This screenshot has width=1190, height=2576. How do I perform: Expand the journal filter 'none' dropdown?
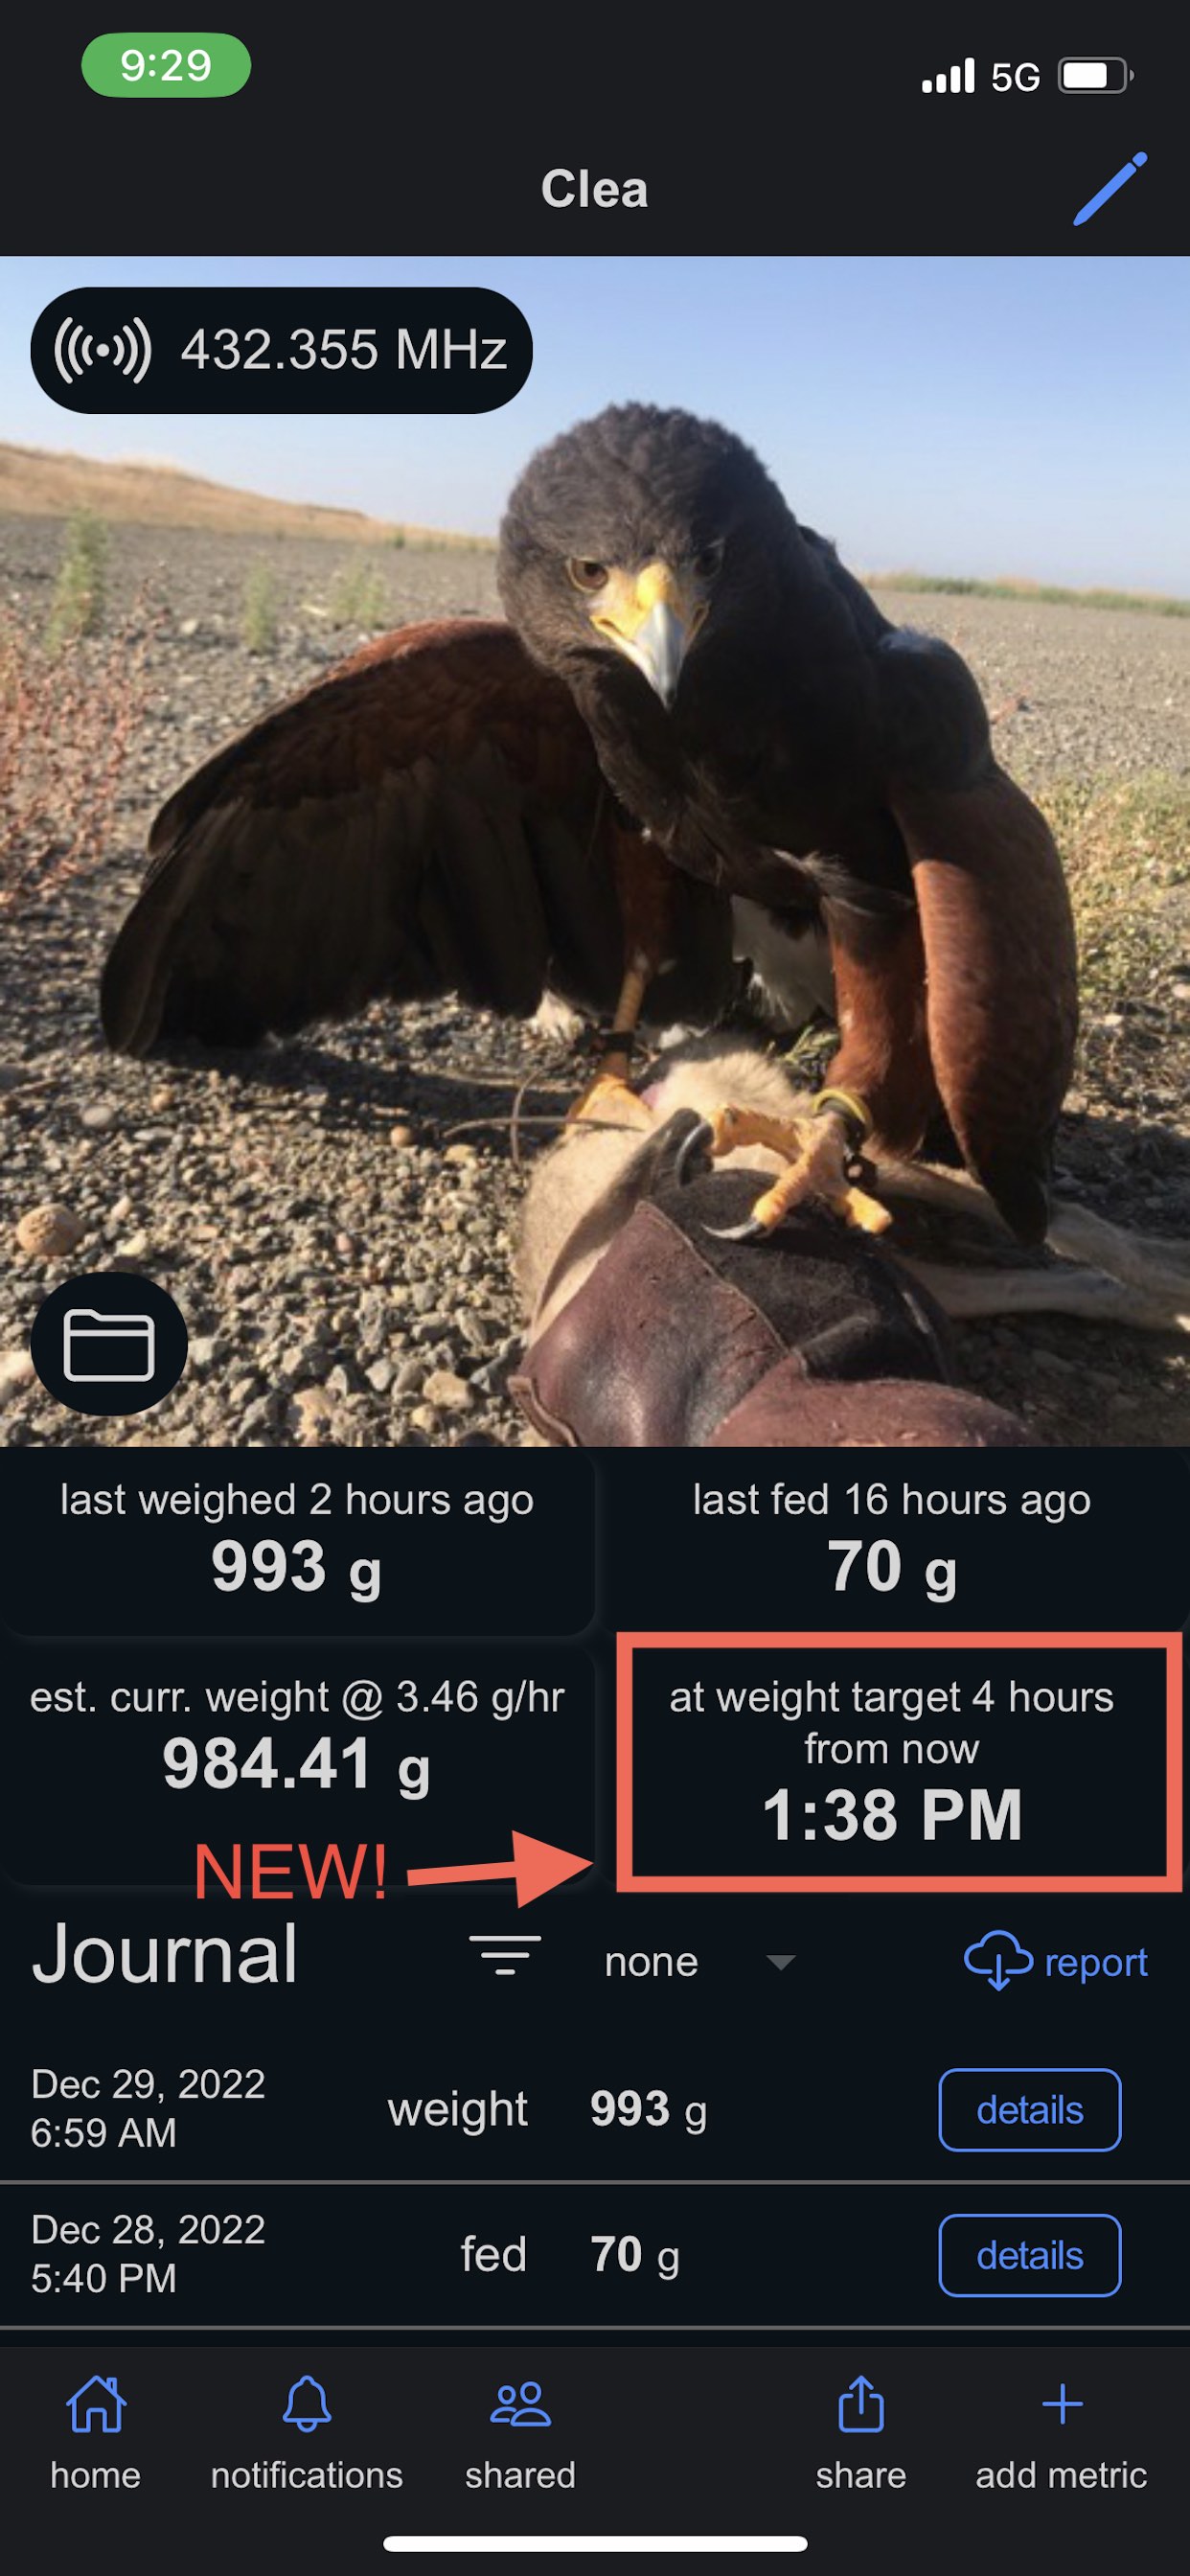click(x=700, y=1961)
